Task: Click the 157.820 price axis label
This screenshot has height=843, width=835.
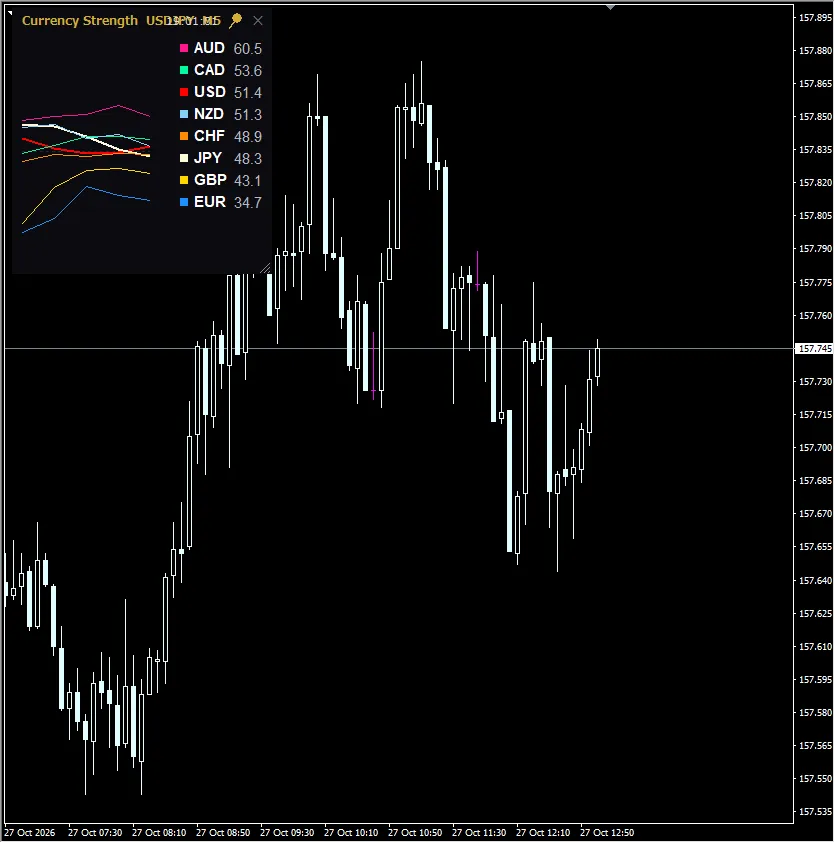Action: (x=815, y=183)
